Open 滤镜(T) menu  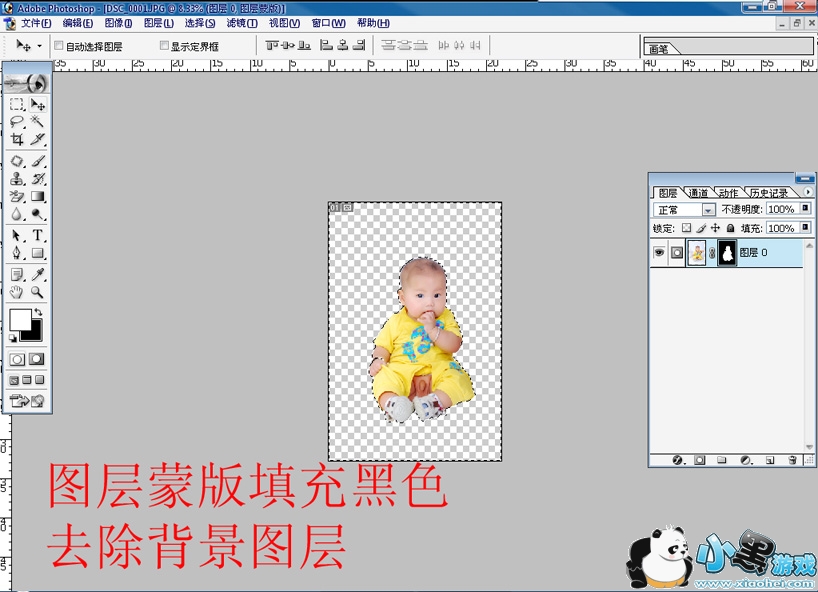point(242,23)
